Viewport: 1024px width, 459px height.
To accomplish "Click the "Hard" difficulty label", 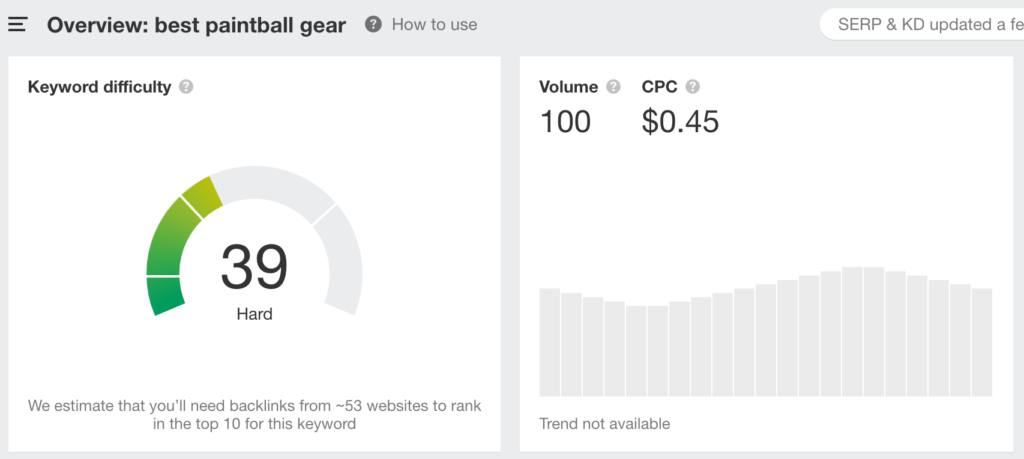I will coord(254,314).
